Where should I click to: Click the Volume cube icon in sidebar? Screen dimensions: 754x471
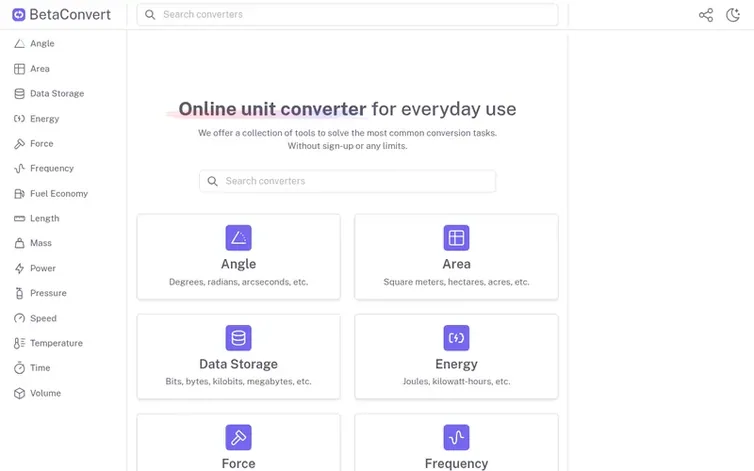[19, 393]
